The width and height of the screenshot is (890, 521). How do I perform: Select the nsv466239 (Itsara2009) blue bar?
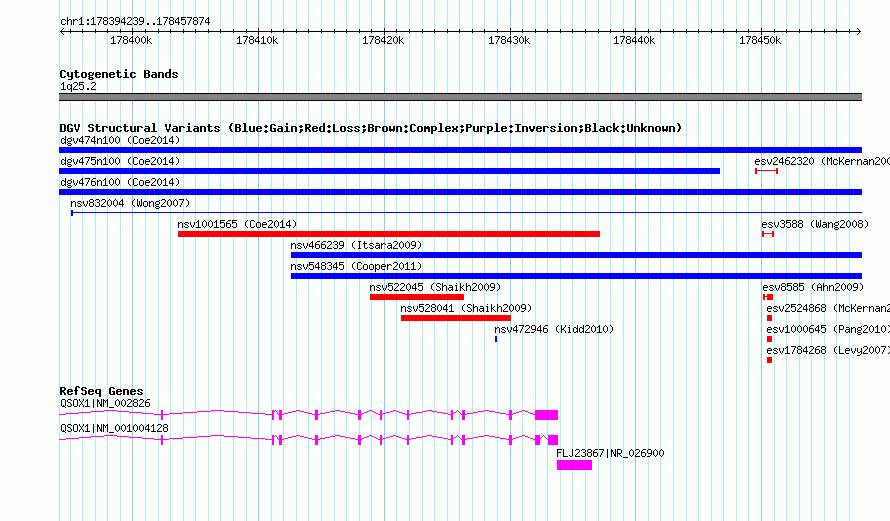click(x=576, y=255)
